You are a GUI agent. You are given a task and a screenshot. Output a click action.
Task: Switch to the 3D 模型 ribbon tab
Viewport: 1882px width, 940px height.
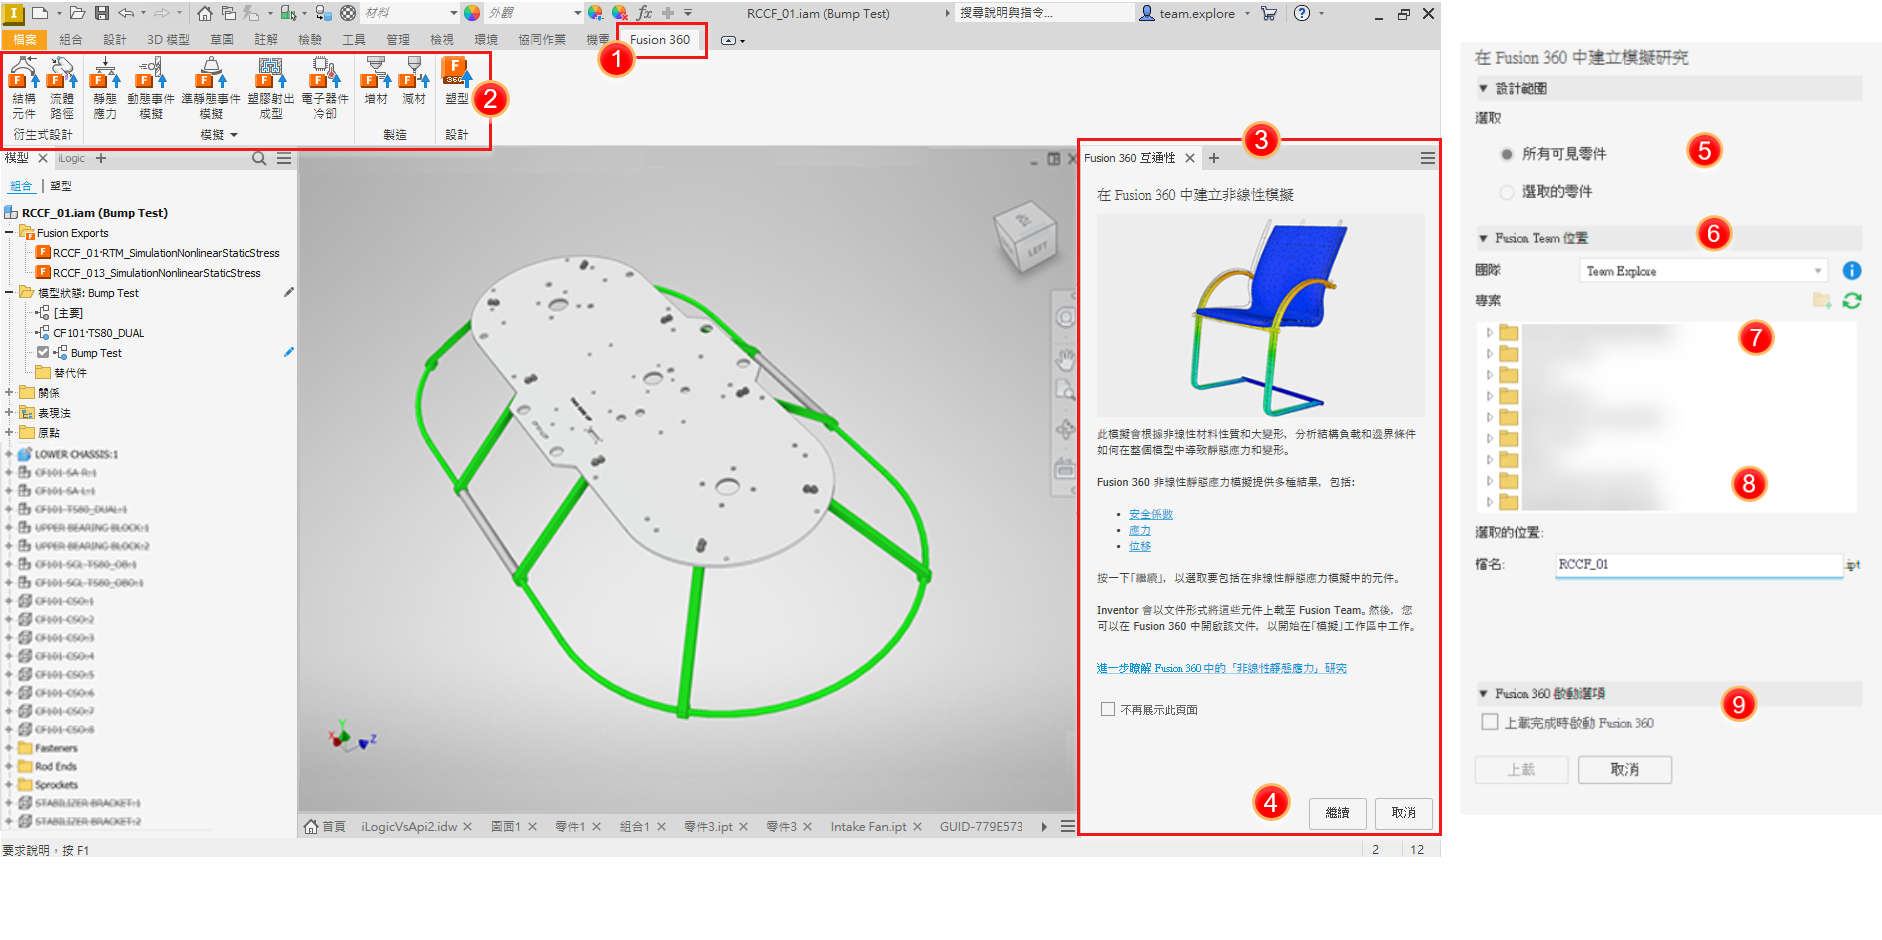pos(168,40)
